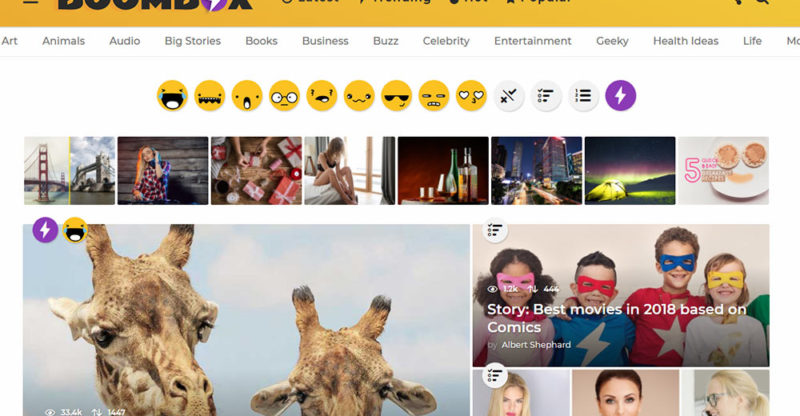Open the poll checklist format icon in the emoji row
The height and width of the screenshot is (416, 800).
coord(546,95)
